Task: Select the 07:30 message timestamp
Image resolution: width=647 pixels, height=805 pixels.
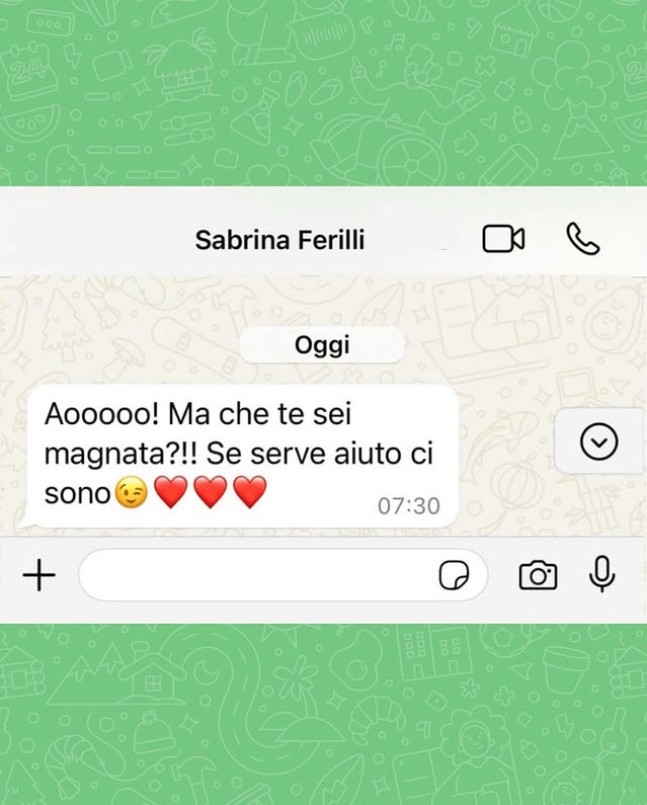Action: click(409, 506)
